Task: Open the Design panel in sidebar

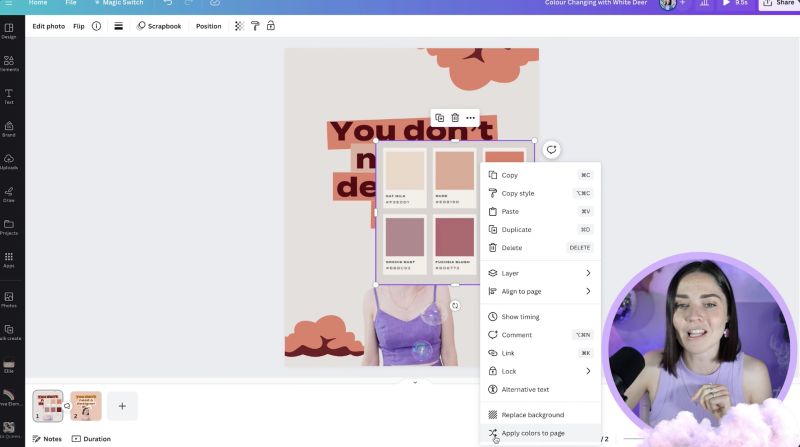Action: pos(9,31)
